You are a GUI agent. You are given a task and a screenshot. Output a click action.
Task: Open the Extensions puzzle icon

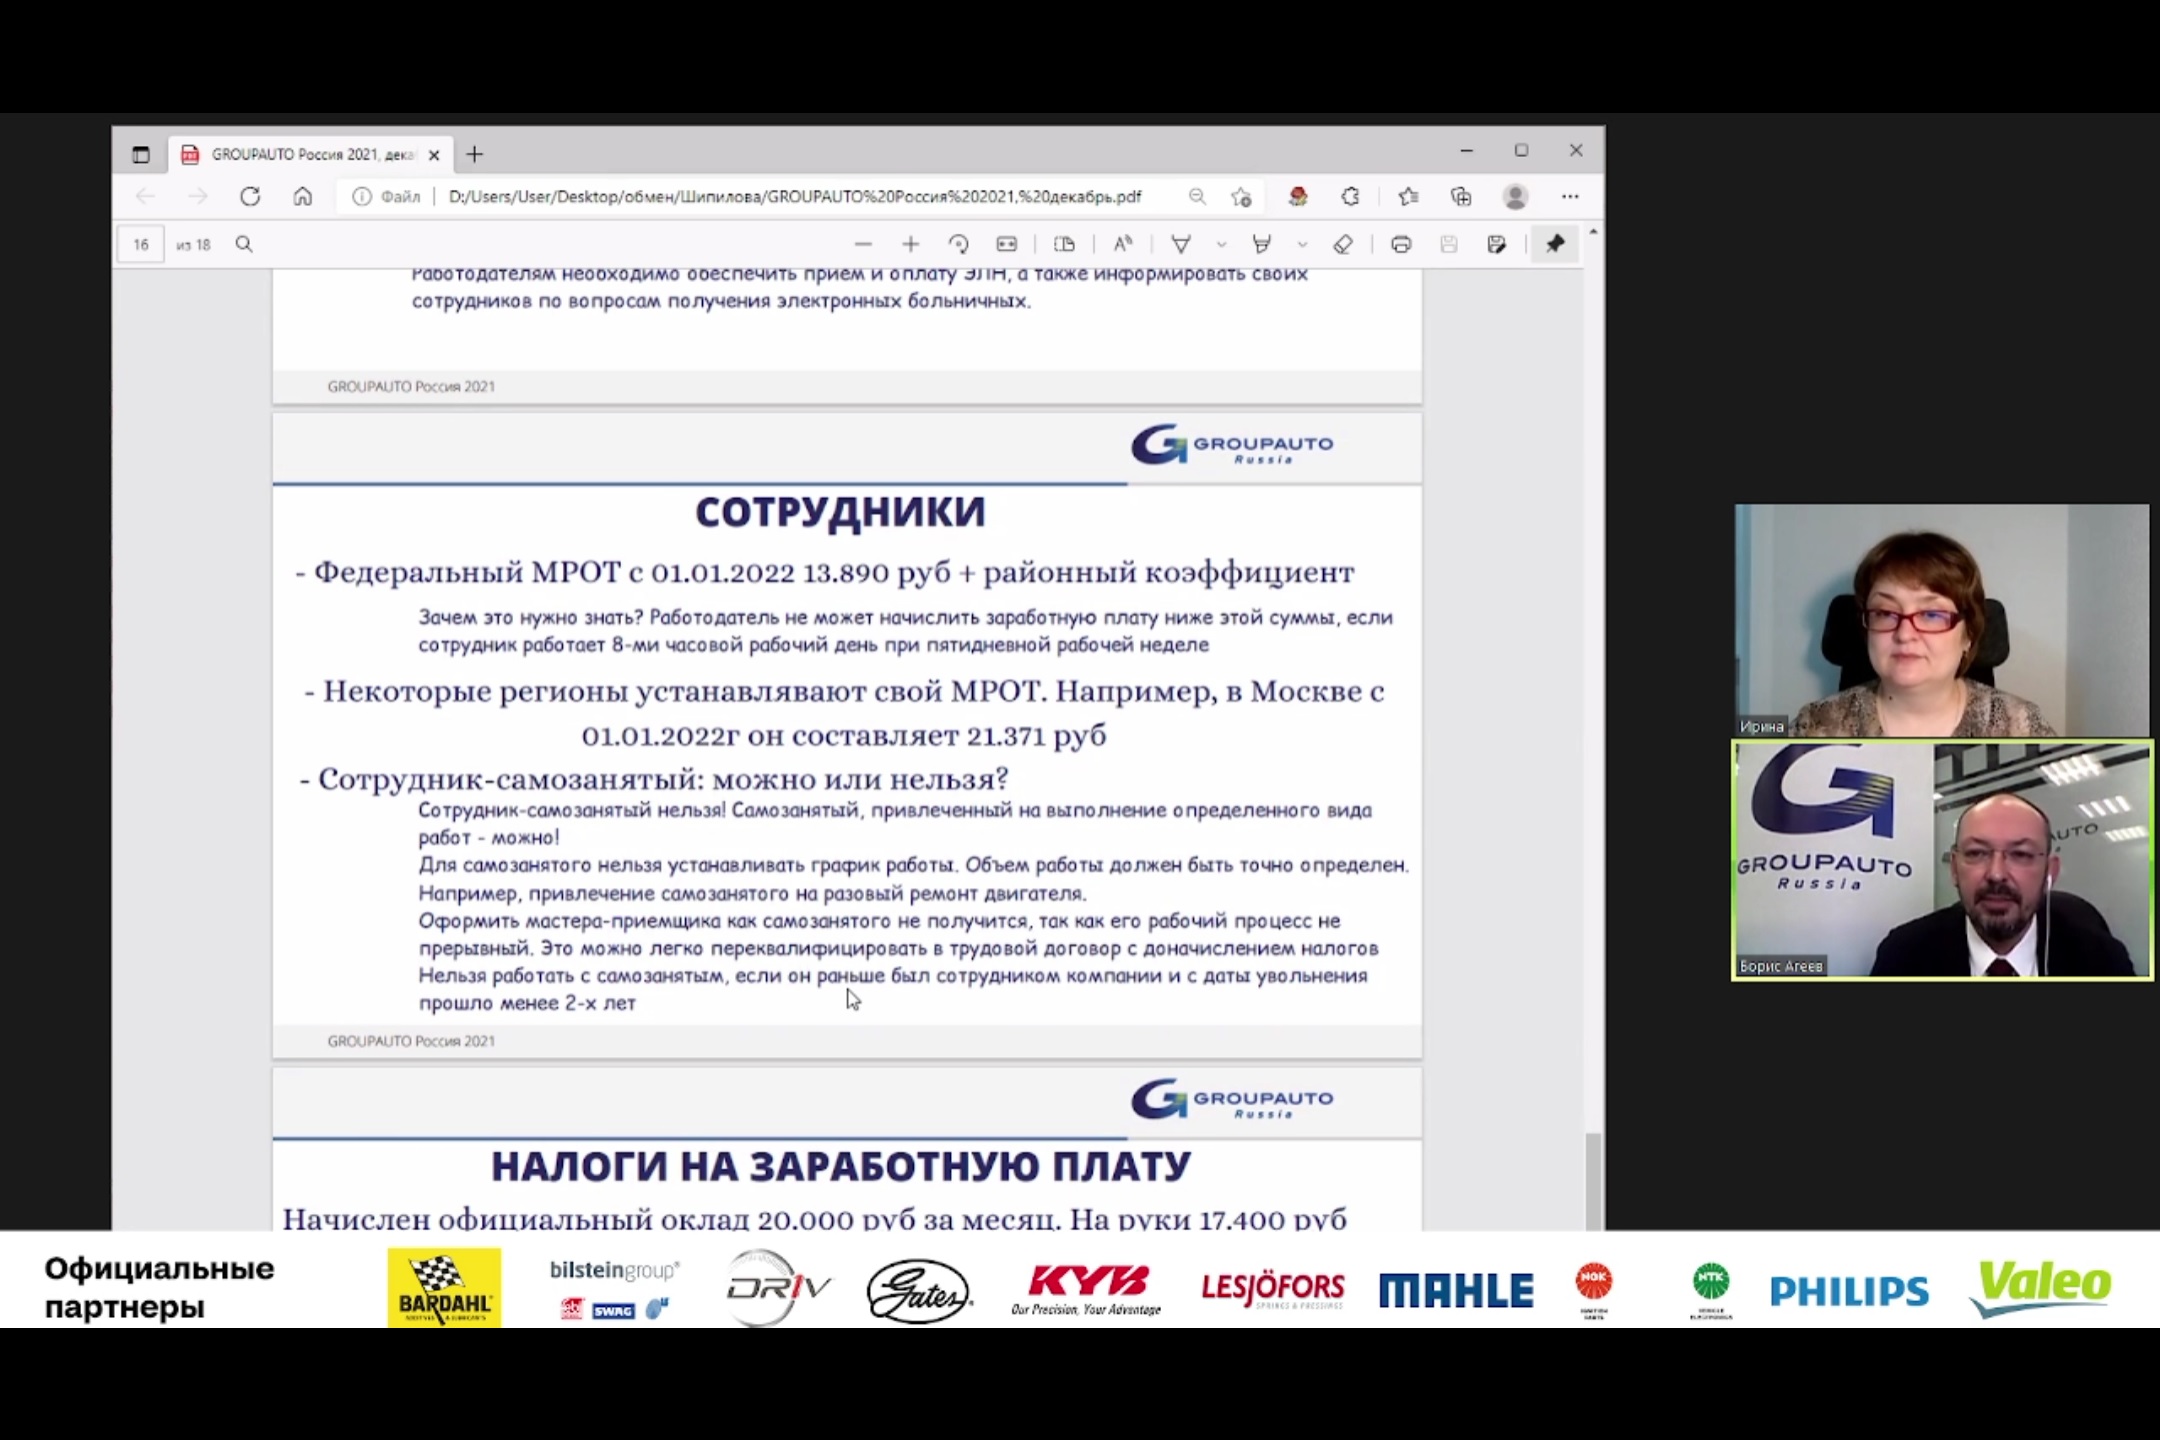tap(1351, 196)
